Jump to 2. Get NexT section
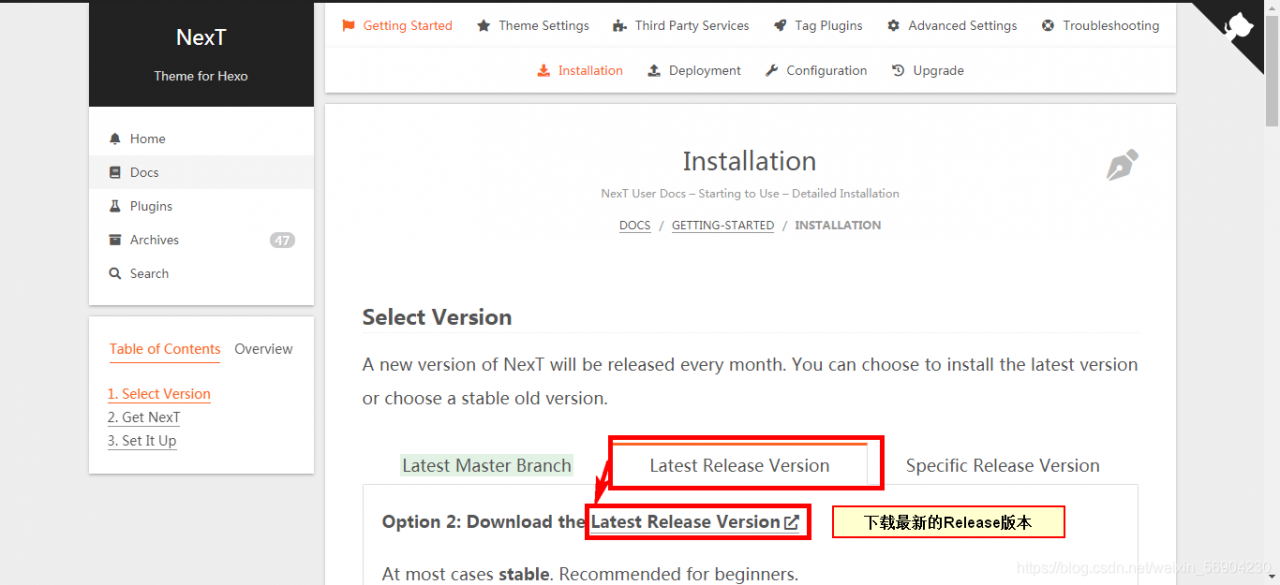The width and height of the screenshot is (1280, 585). (x=144, y=417)
